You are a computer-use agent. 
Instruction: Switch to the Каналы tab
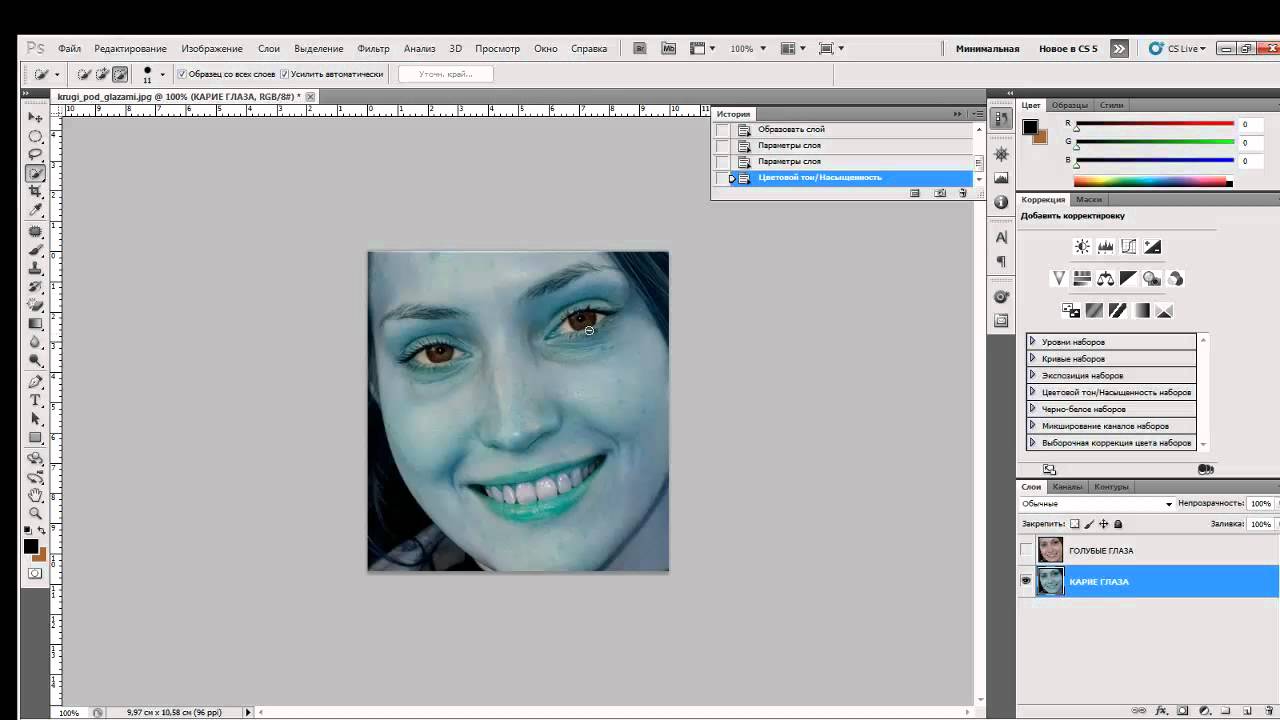(1067, 487)
